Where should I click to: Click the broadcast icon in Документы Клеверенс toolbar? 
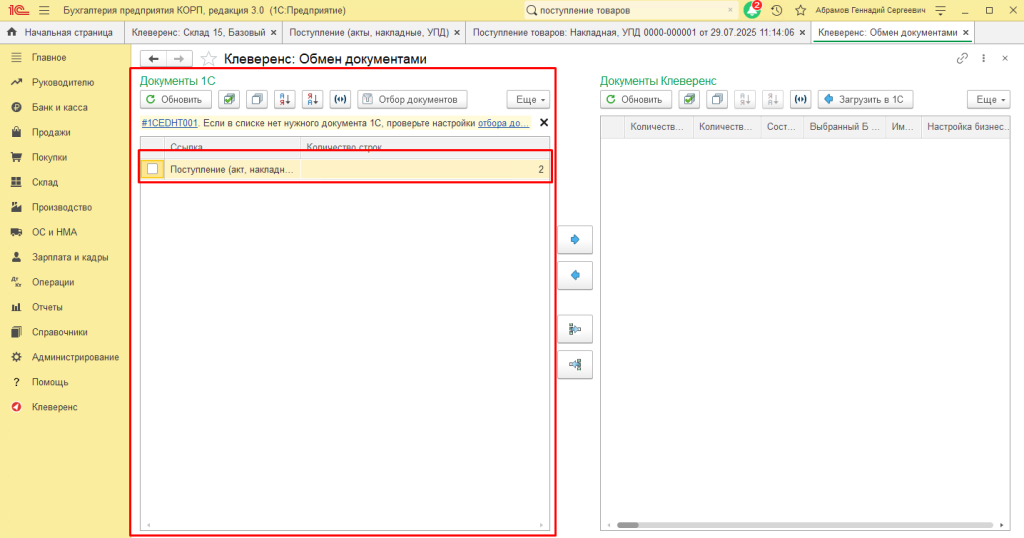(800, 99)
